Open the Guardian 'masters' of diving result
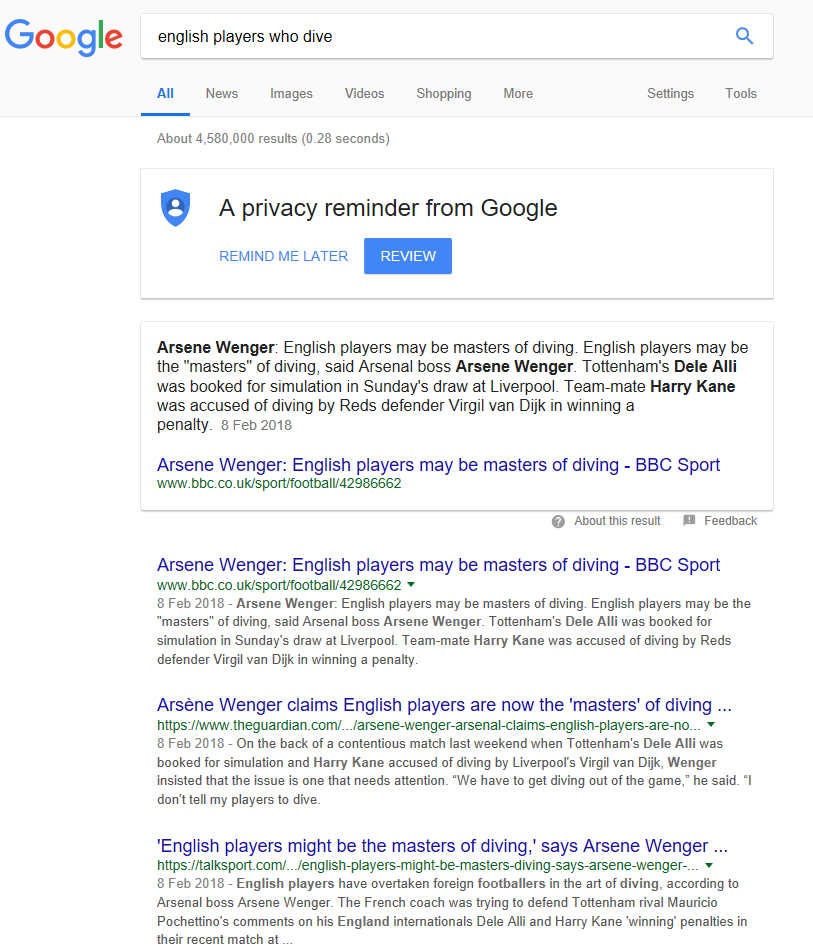The width and height of the screenshot is (813, 951). (444, 705)
